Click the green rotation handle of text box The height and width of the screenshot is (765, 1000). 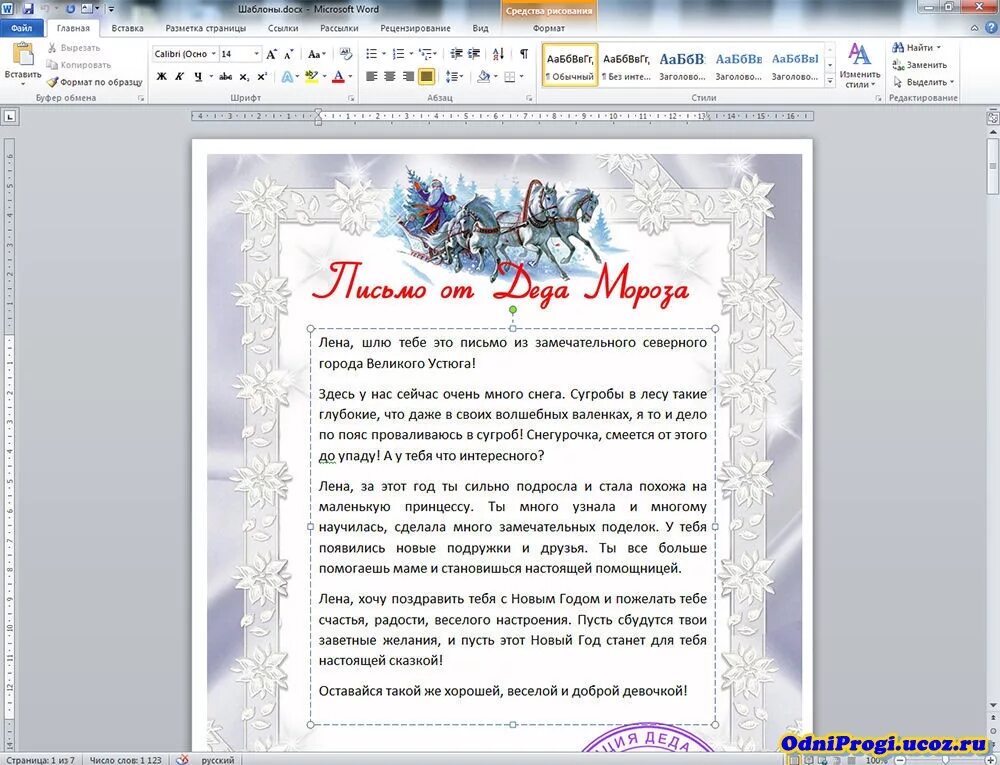[x=513, y=310]
